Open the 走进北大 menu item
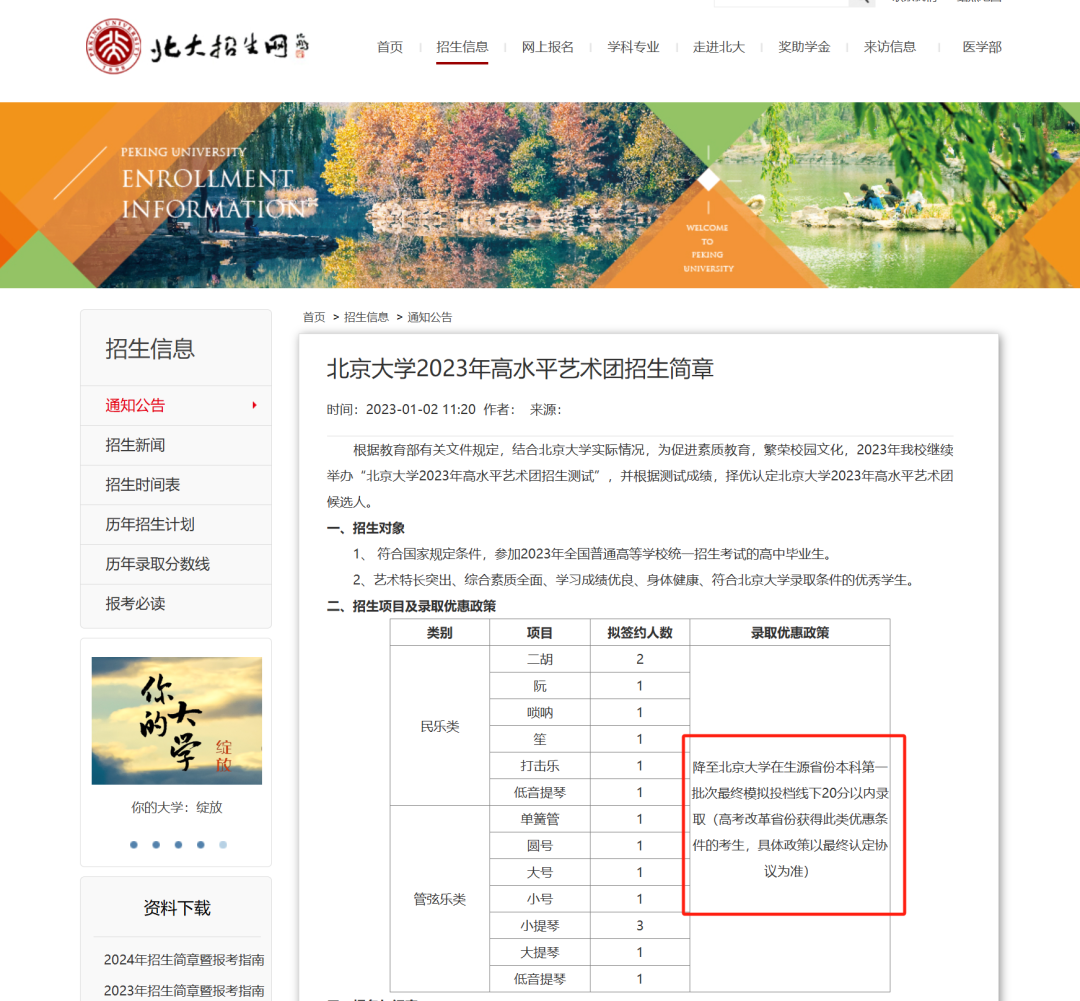The height and width of the screenshot is (1001, 1080). click(718, 47)
